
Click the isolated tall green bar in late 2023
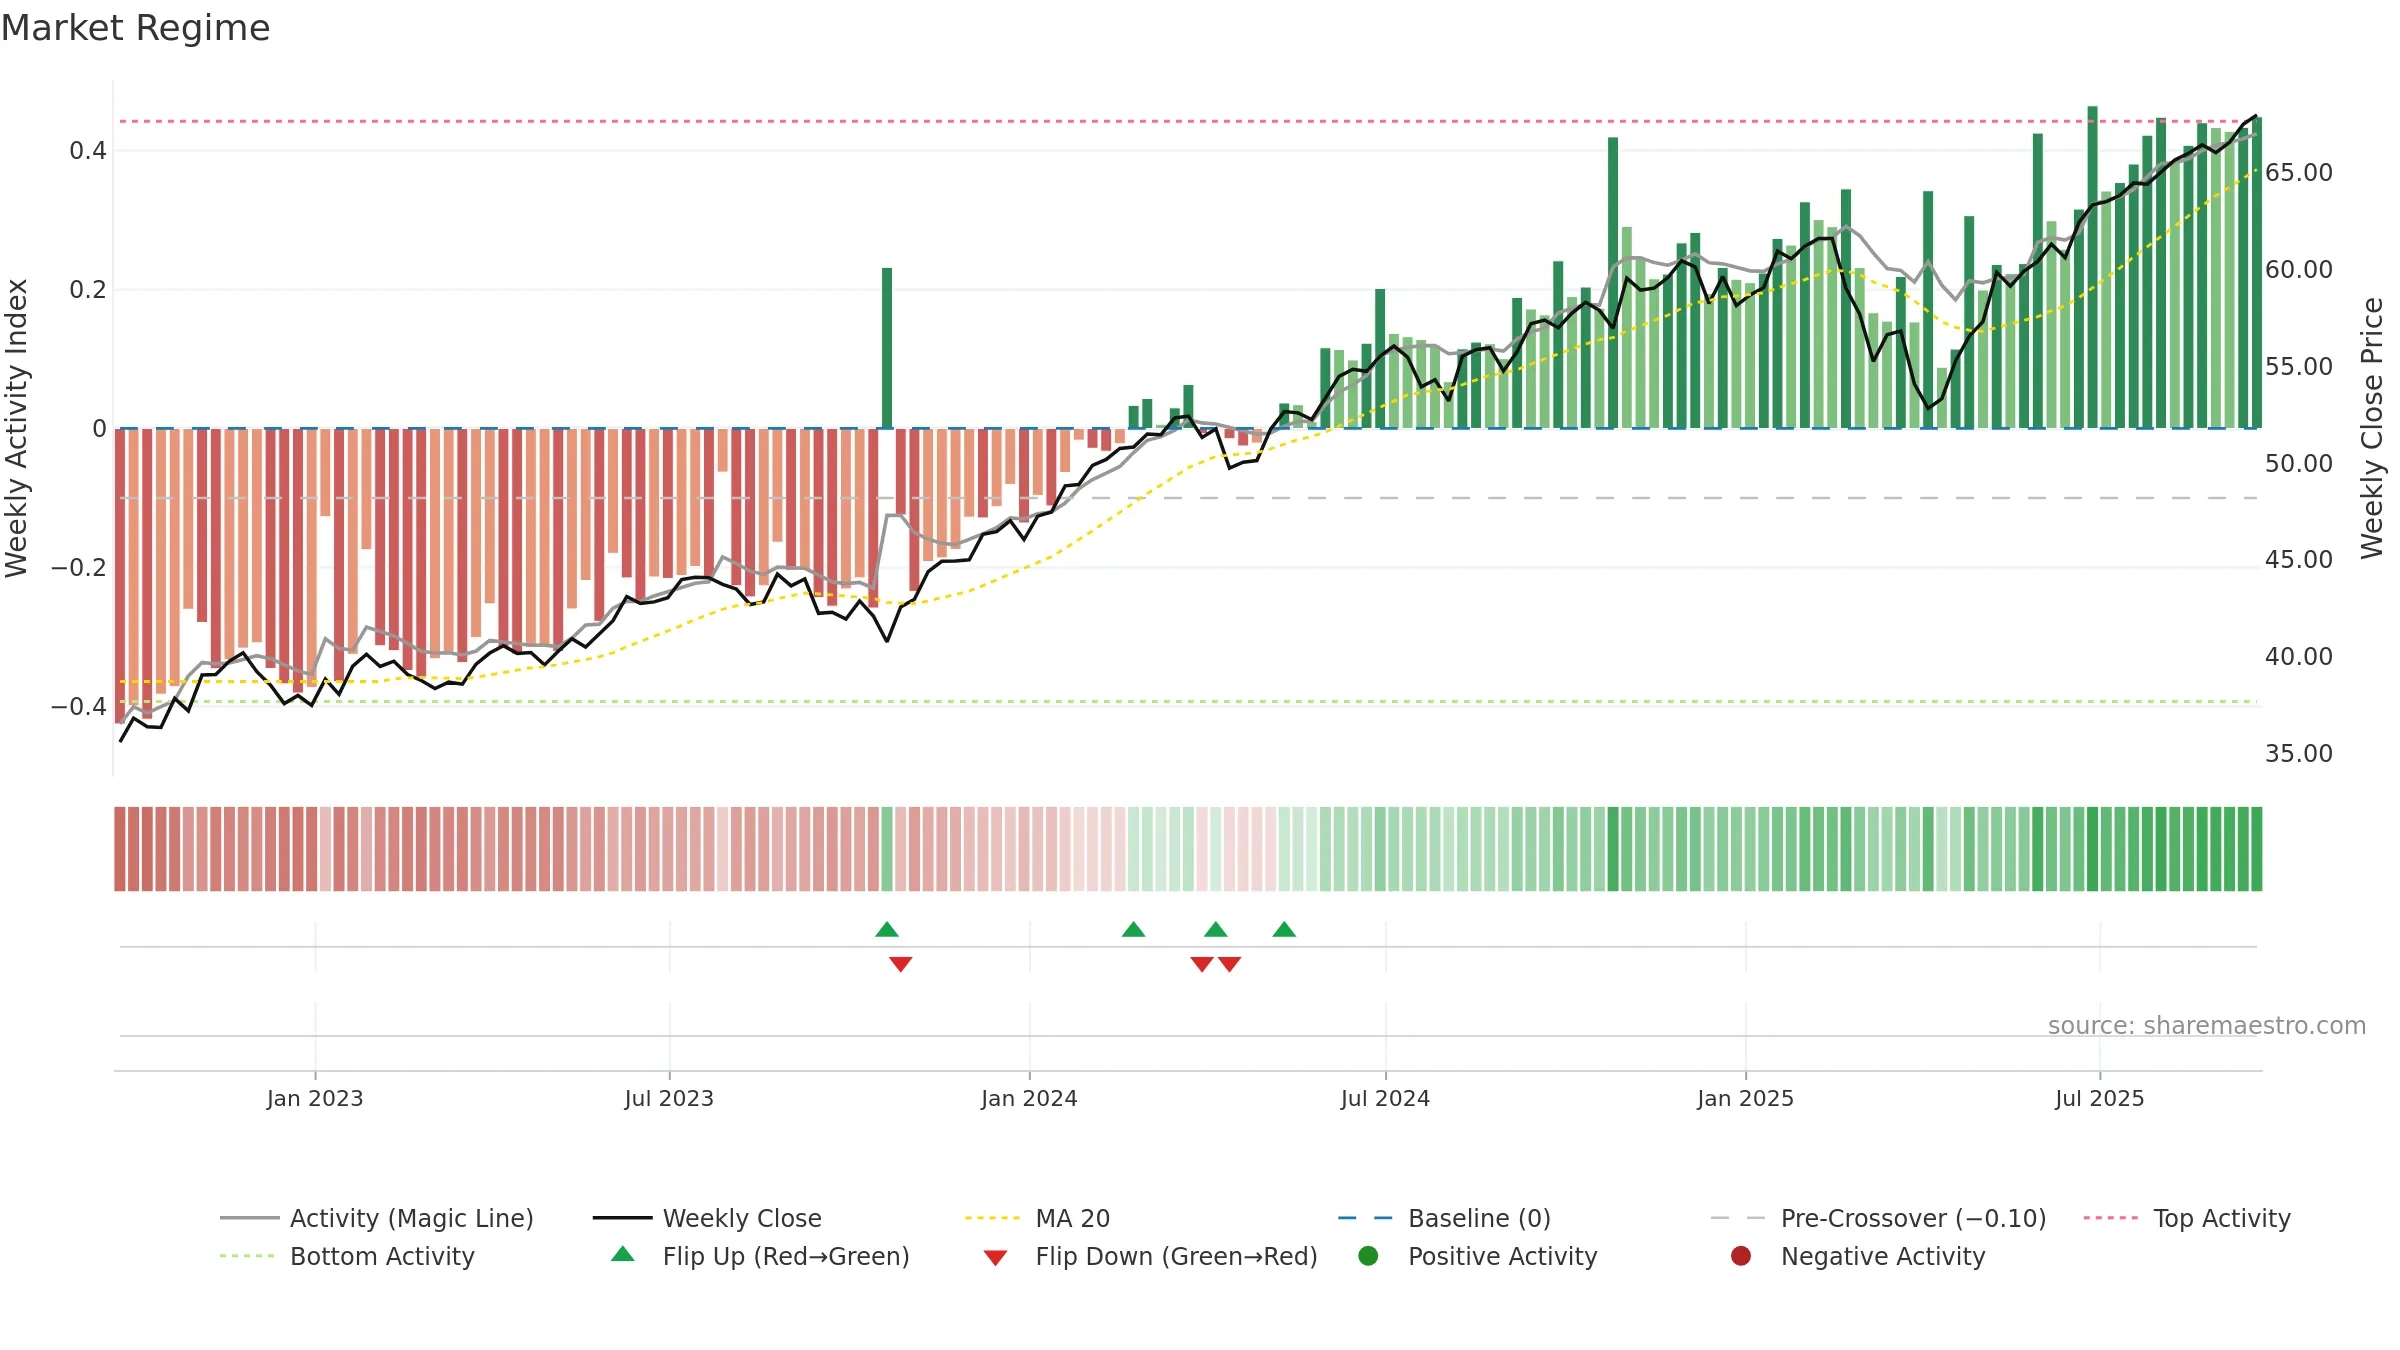point(887,348)
